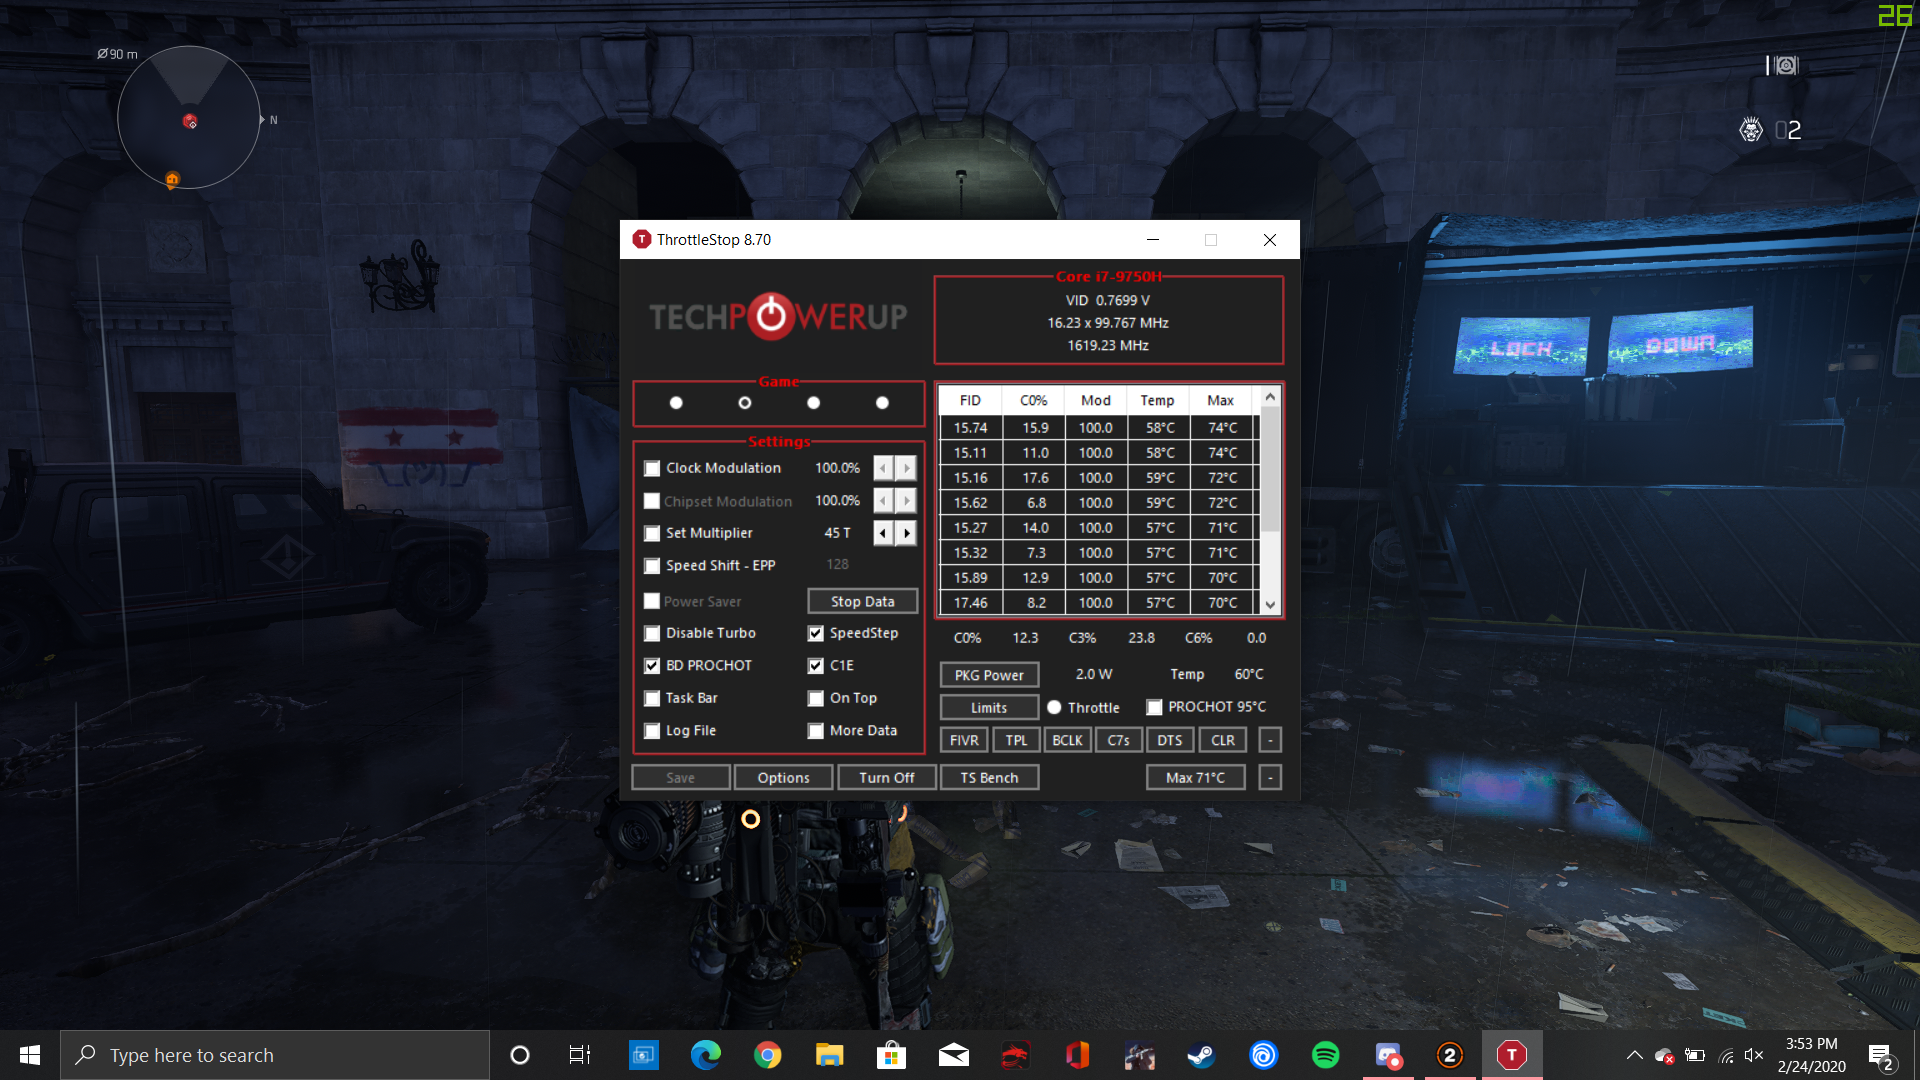The width and height of the screenshot is (1920, 1080).
Task: Show hidden system tray icons
Action: [x=1634, y=1055]
